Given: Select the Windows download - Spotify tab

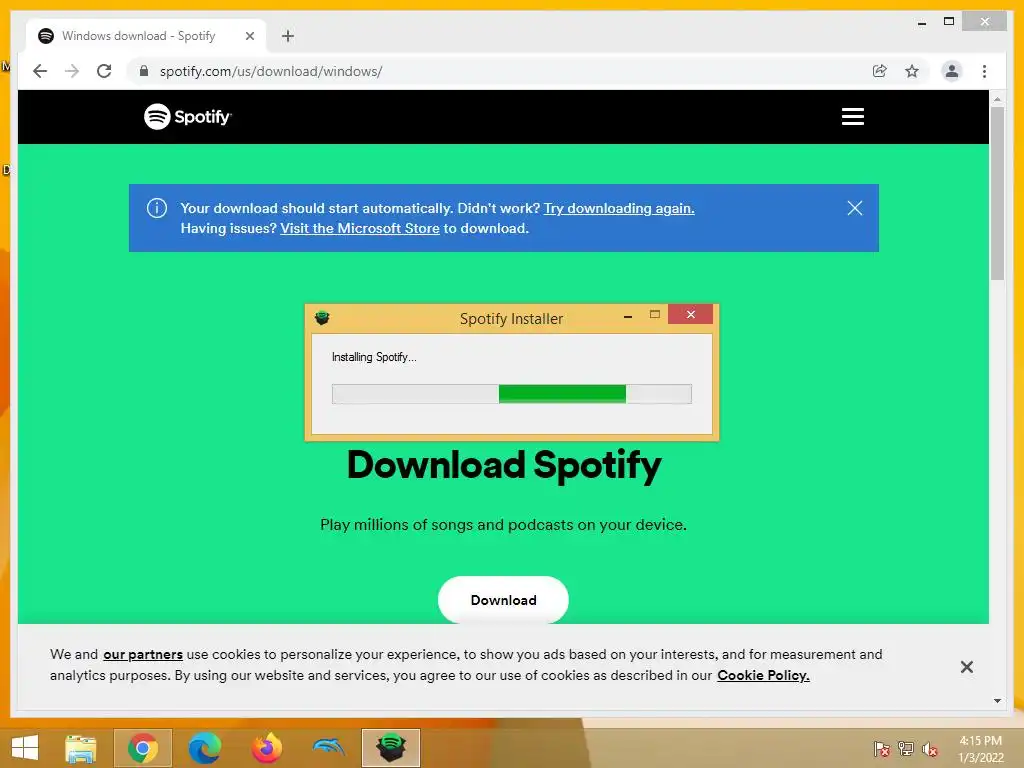Looking at the screenshot, I should tap(146, 36).
